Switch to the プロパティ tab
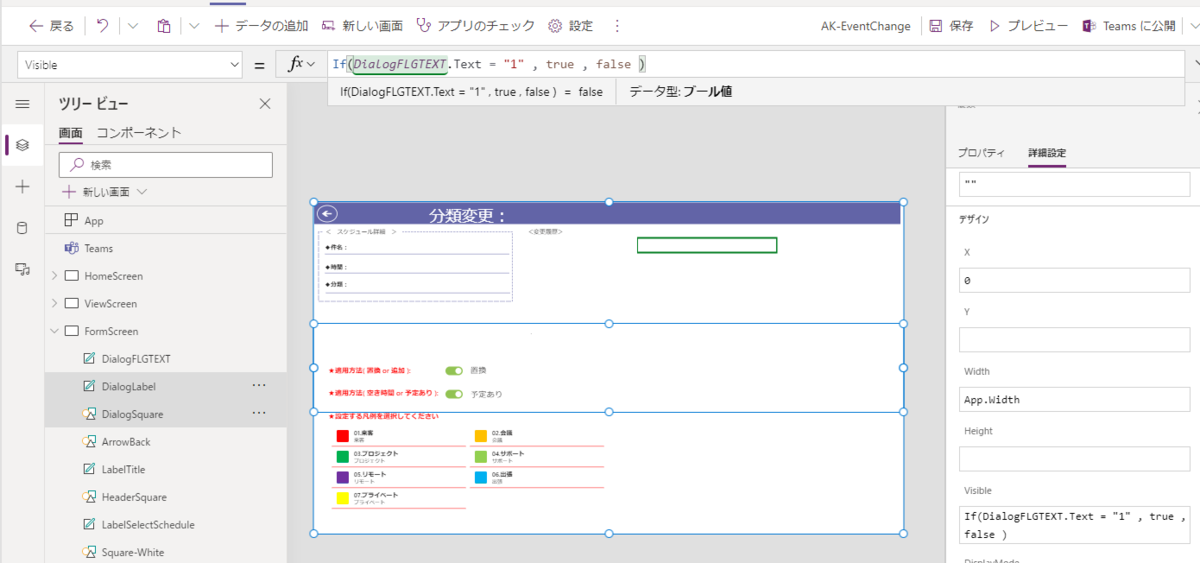 tap(981, 153)
